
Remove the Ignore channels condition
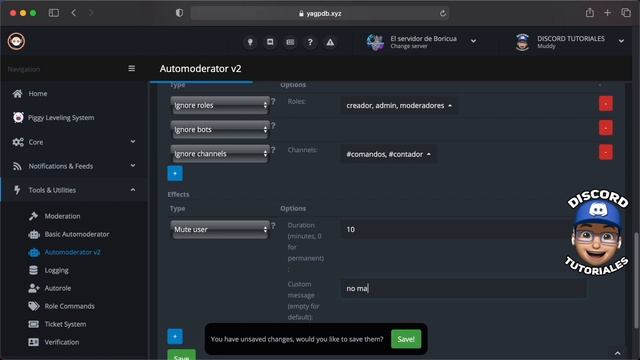click(x=606, y=152)
